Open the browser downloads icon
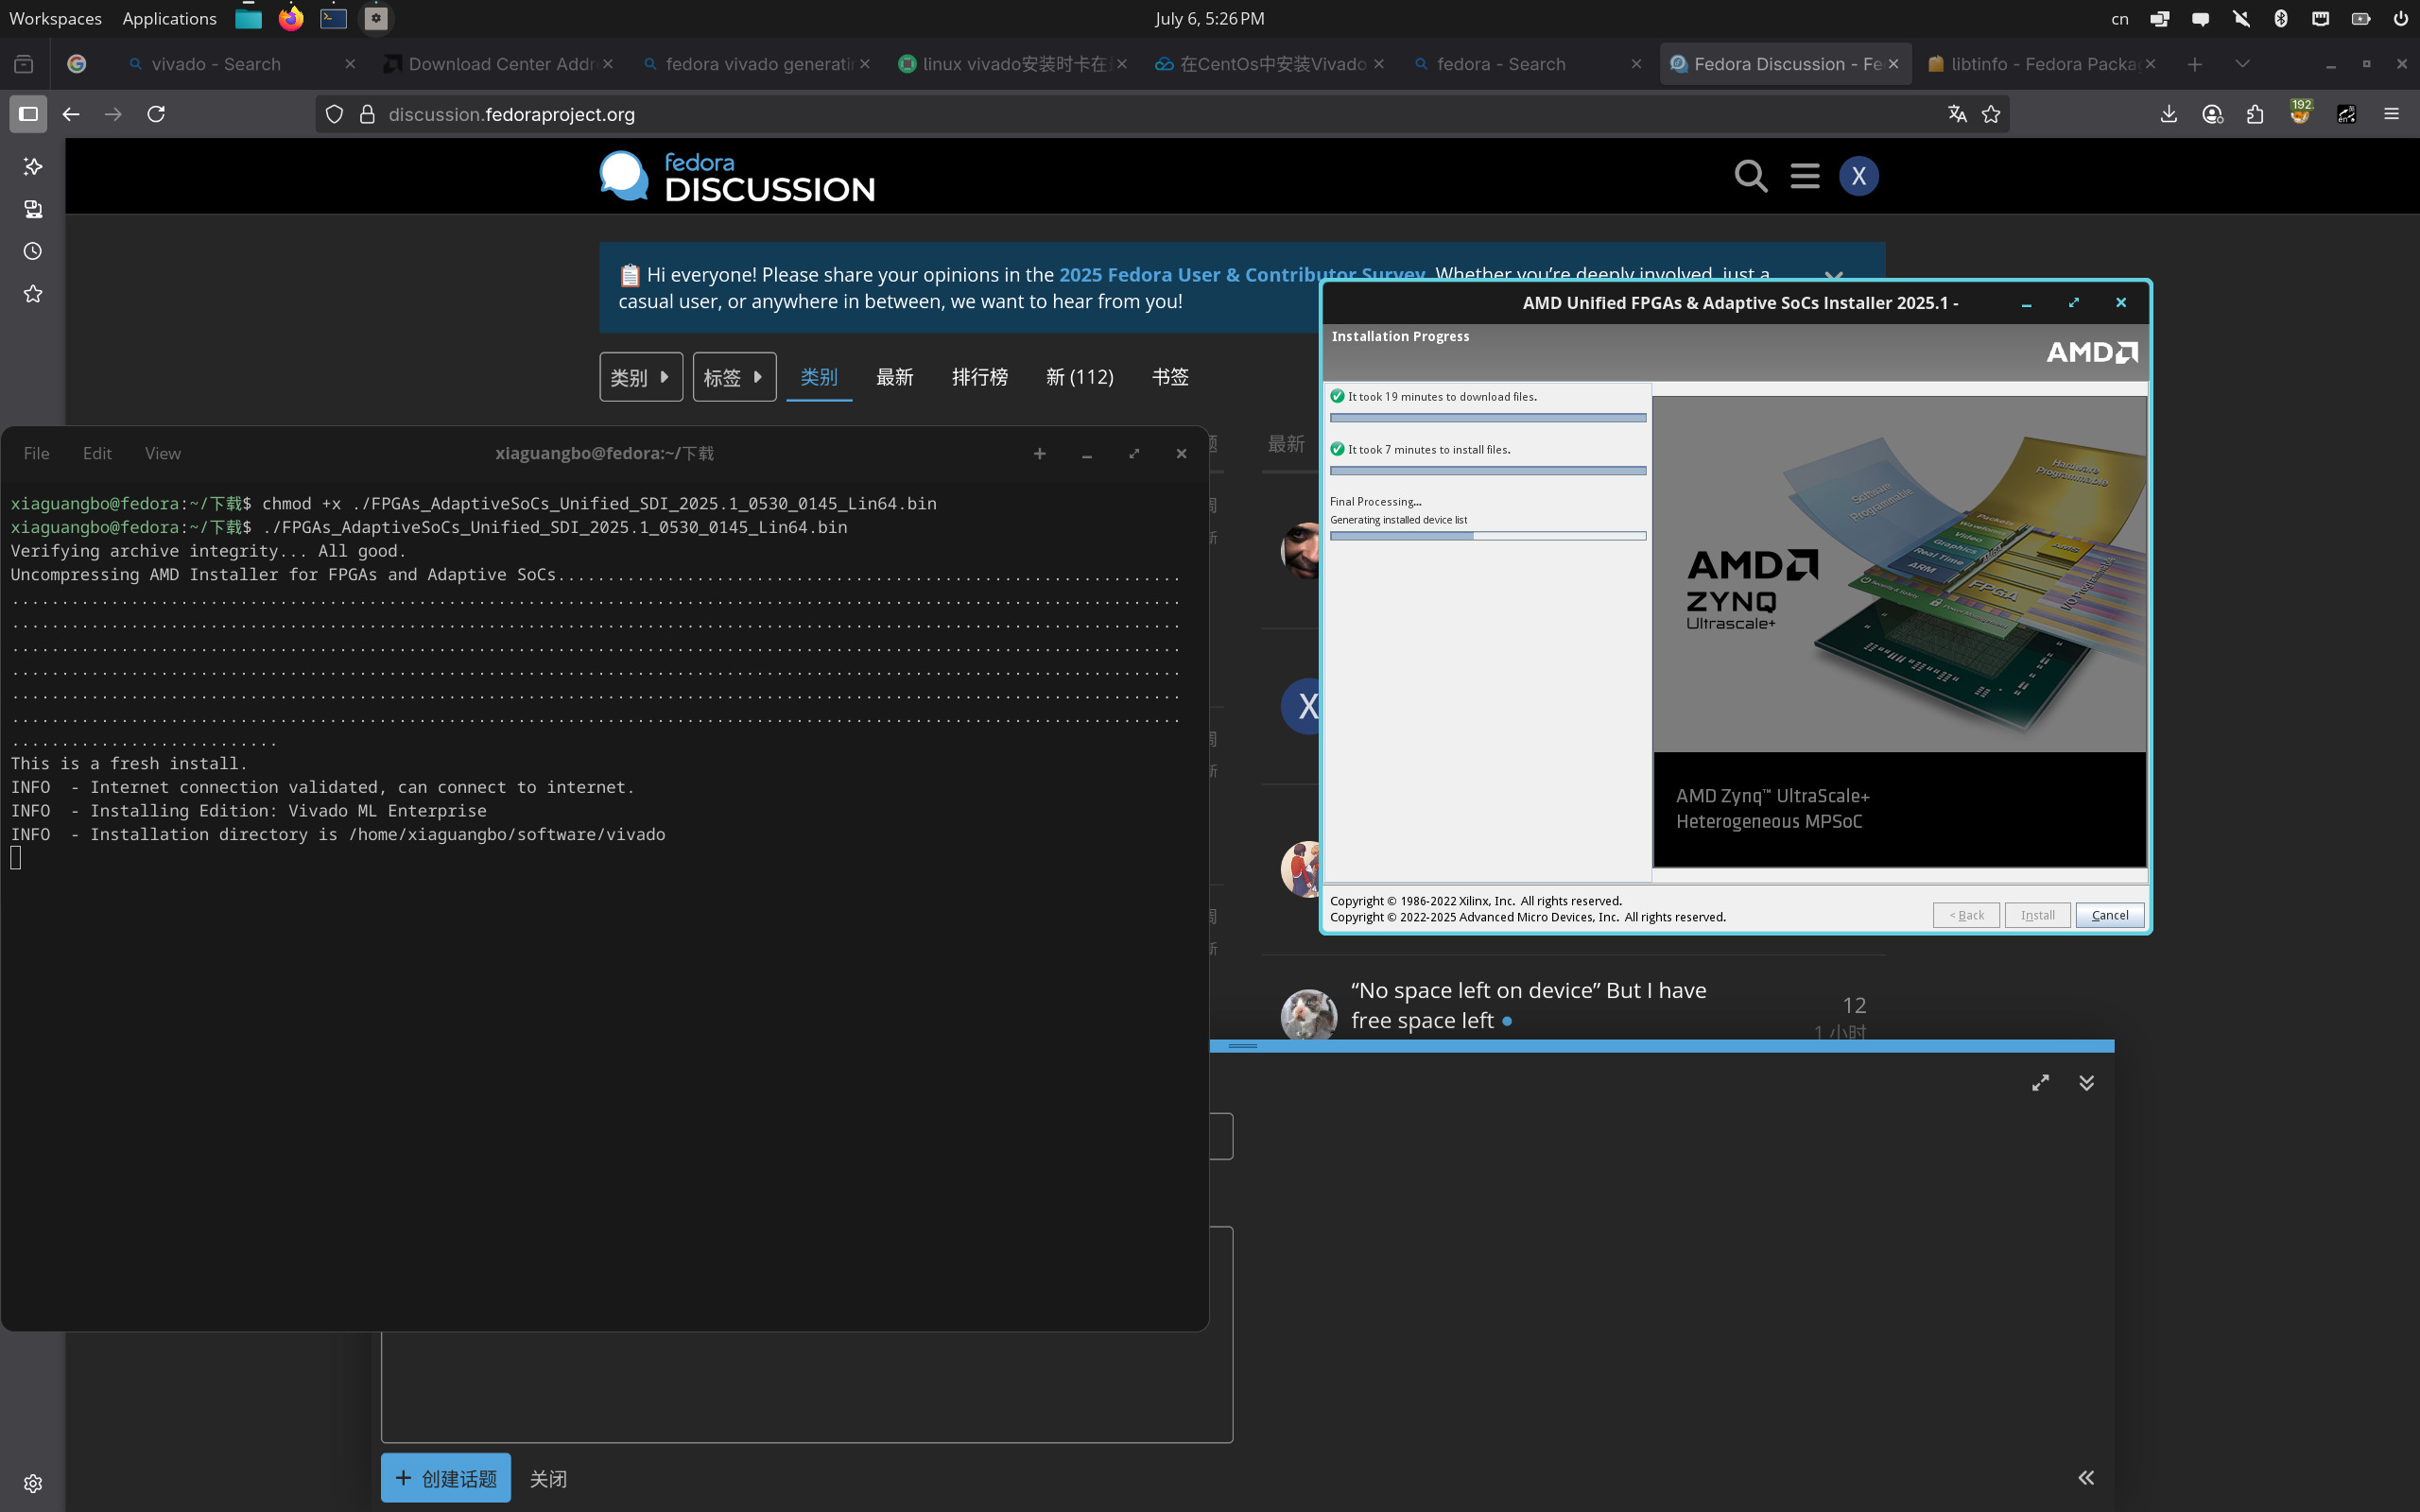 [x=2168, y=114]
